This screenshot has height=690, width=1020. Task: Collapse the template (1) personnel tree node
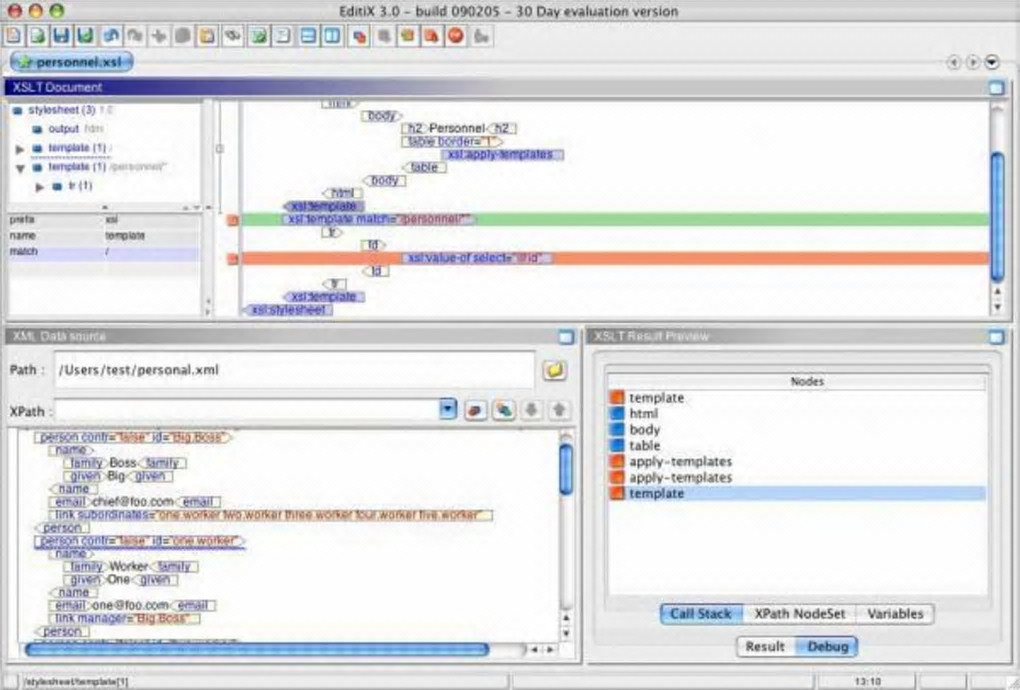coord(20,168)
